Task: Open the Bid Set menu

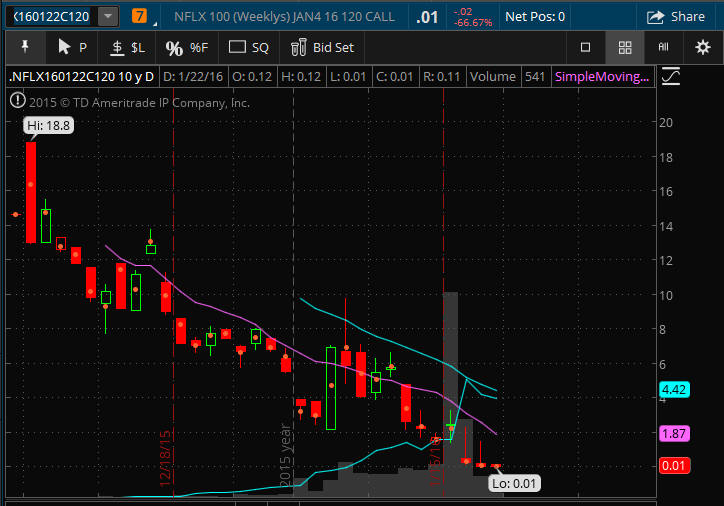Action: point(322,47)
